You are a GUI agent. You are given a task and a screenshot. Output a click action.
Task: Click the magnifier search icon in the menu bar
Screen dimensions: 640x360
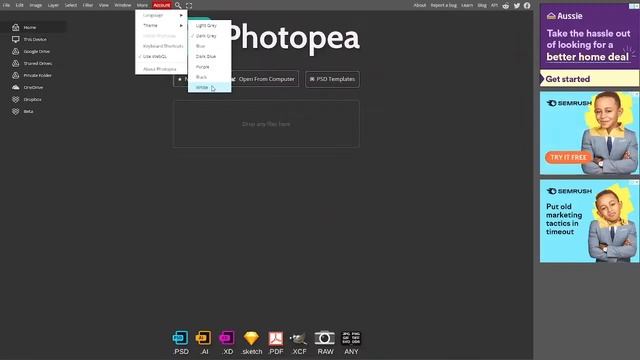178,5
